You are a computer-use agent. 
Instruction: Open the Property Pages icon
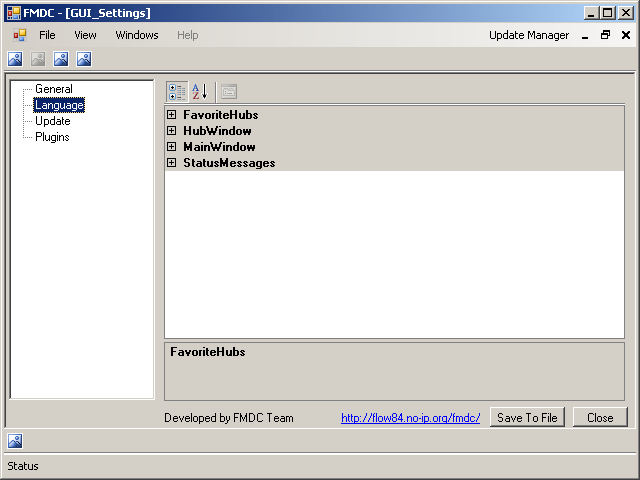(229, 91)
